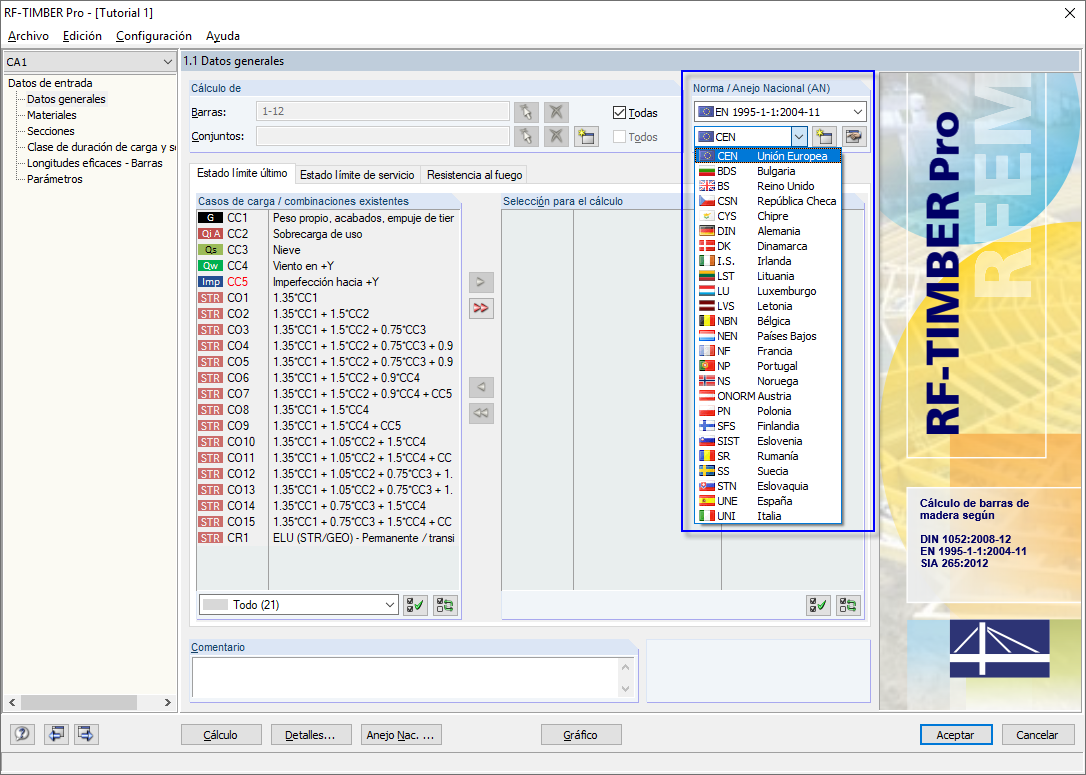The height and width of the screenshot is (775, 1086).
Task: Choose ONORM Austria in dropdown list
Action: [768, 396]
